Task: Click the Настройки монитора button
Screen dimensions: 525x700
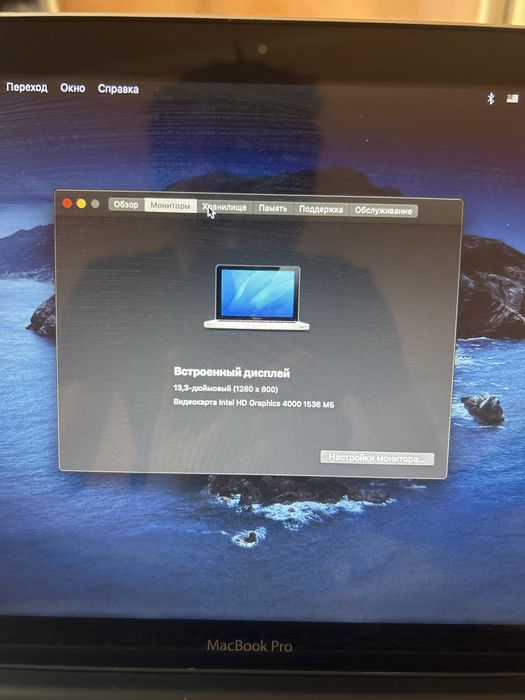Action: [x=377, y=458]
